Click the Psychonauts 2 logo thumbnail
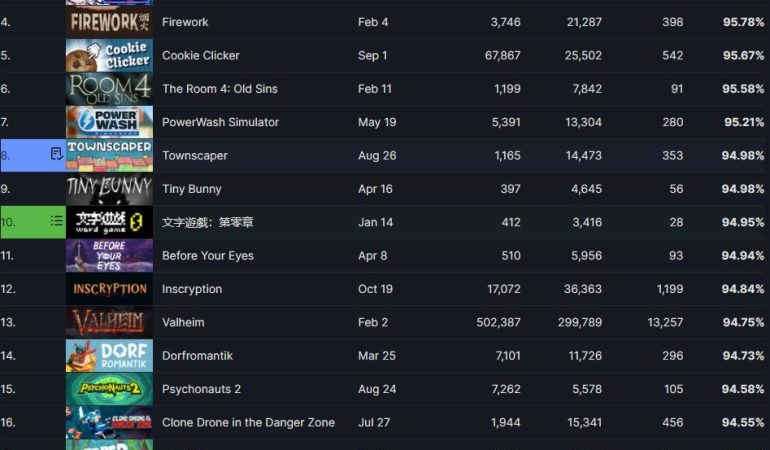 point(110,389)
